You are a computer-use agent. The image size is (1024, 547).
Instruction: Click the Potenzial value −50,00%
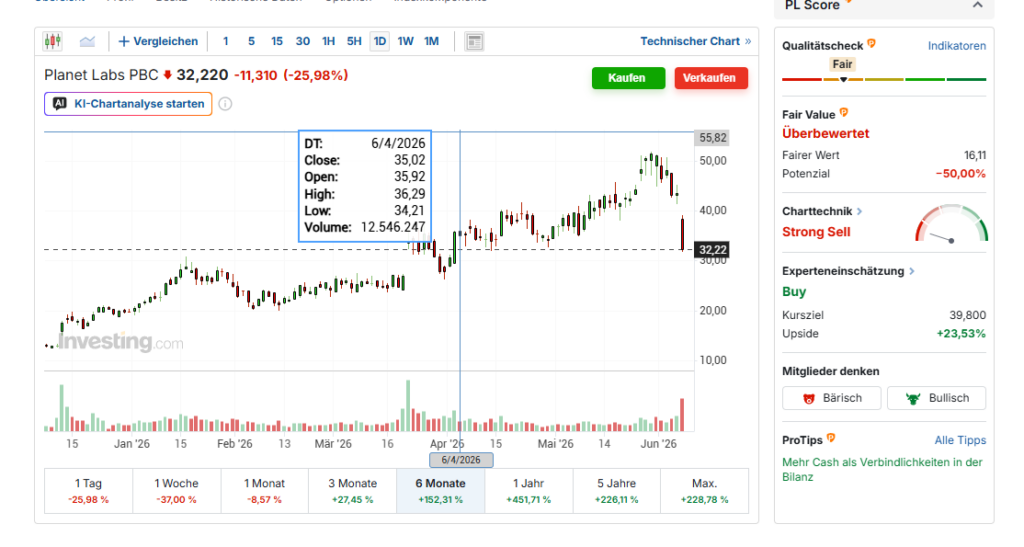(x=961, y=174)
